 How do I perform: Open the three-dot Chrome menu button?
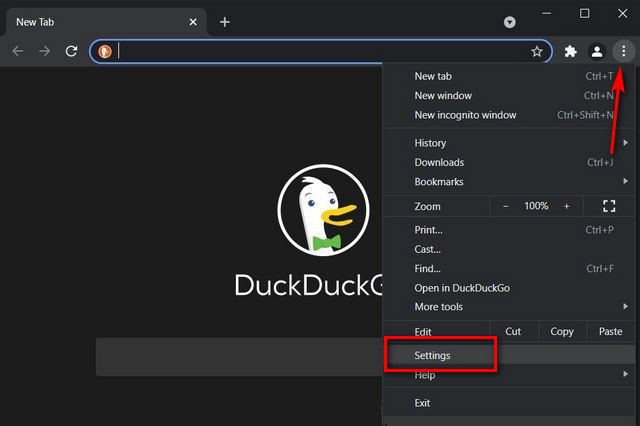click(623, 51)
